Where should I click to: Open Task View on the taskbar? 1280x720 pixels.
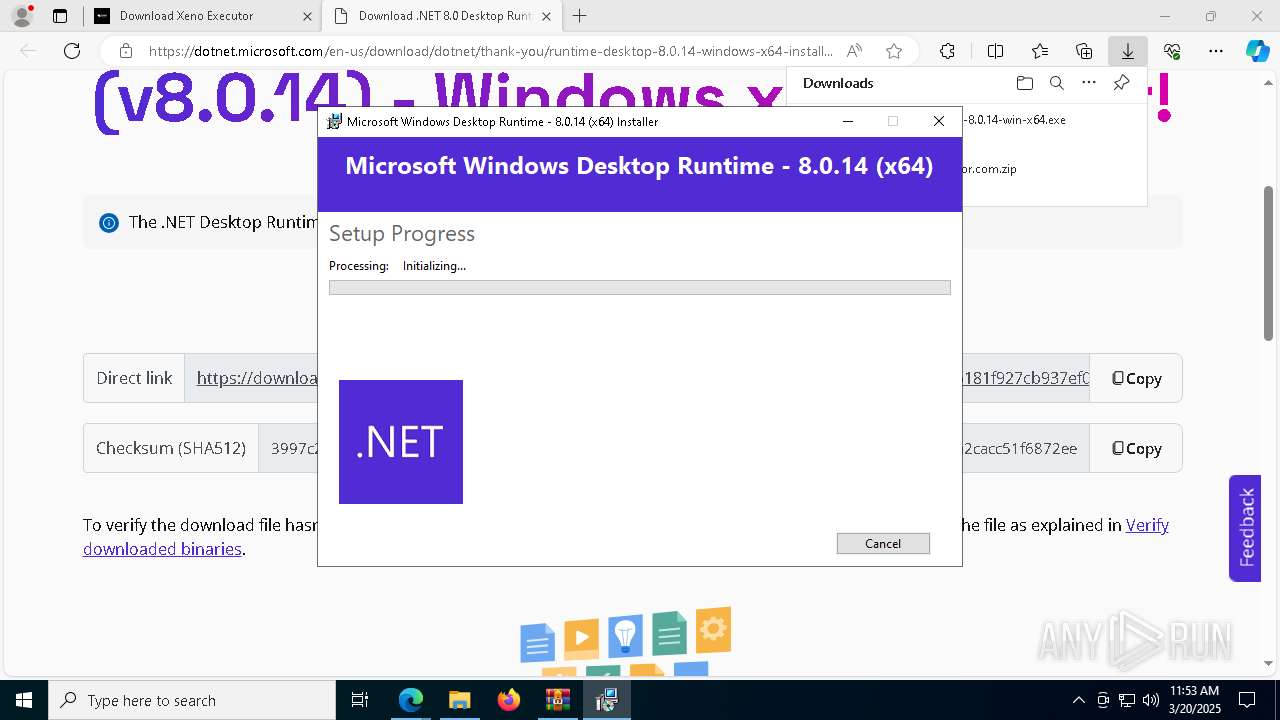(x=360, y=700)
